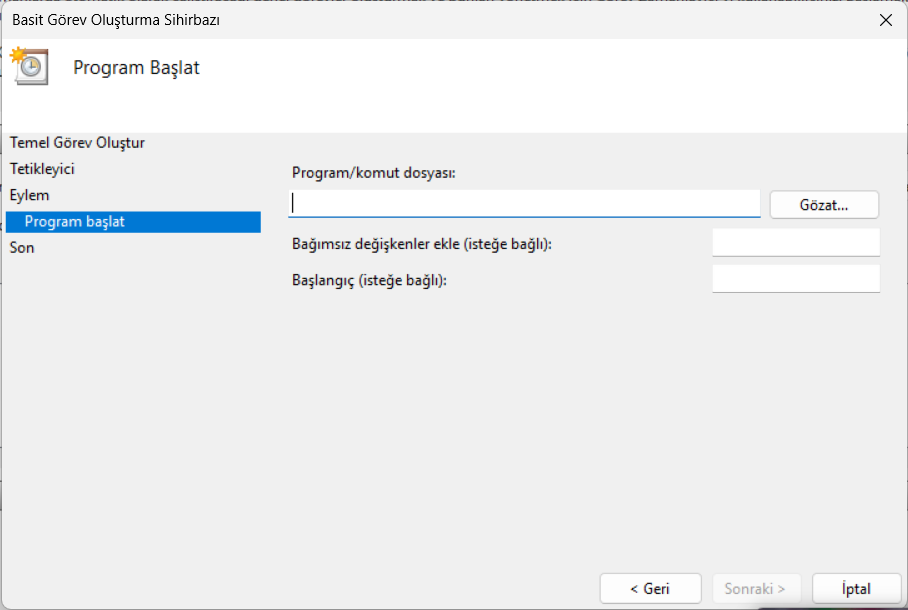Go back with the < Geri button

[x=650, y=589]
